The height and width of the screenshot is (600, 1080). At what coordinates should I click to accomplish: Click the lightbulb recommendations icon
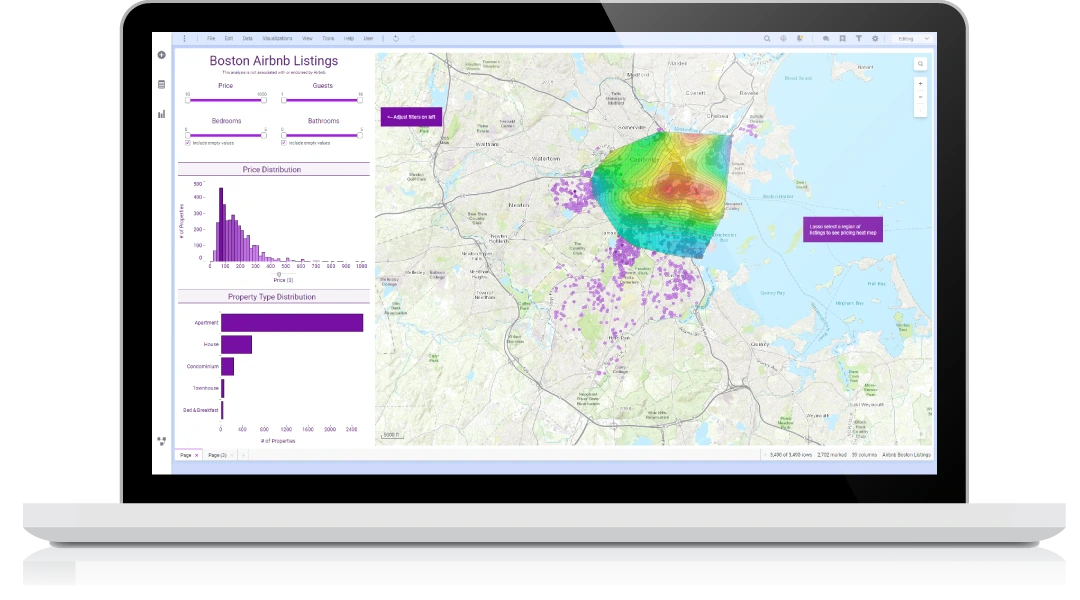783,39
